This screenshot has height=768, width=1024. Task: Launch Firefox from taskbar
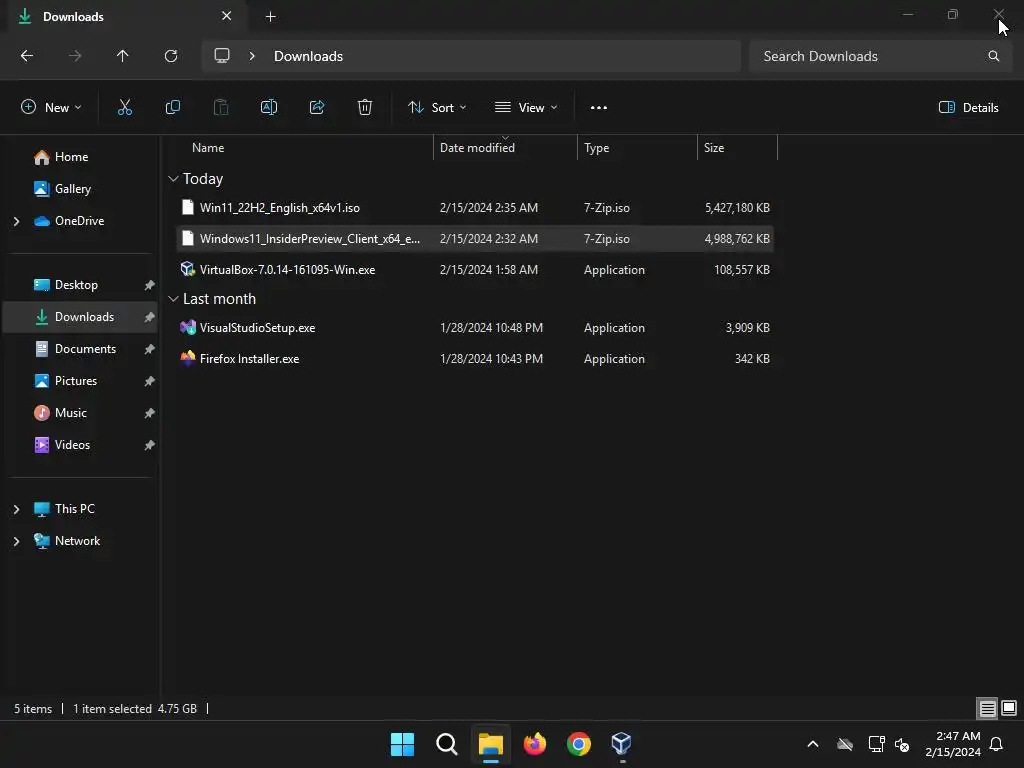coord(535,744)
